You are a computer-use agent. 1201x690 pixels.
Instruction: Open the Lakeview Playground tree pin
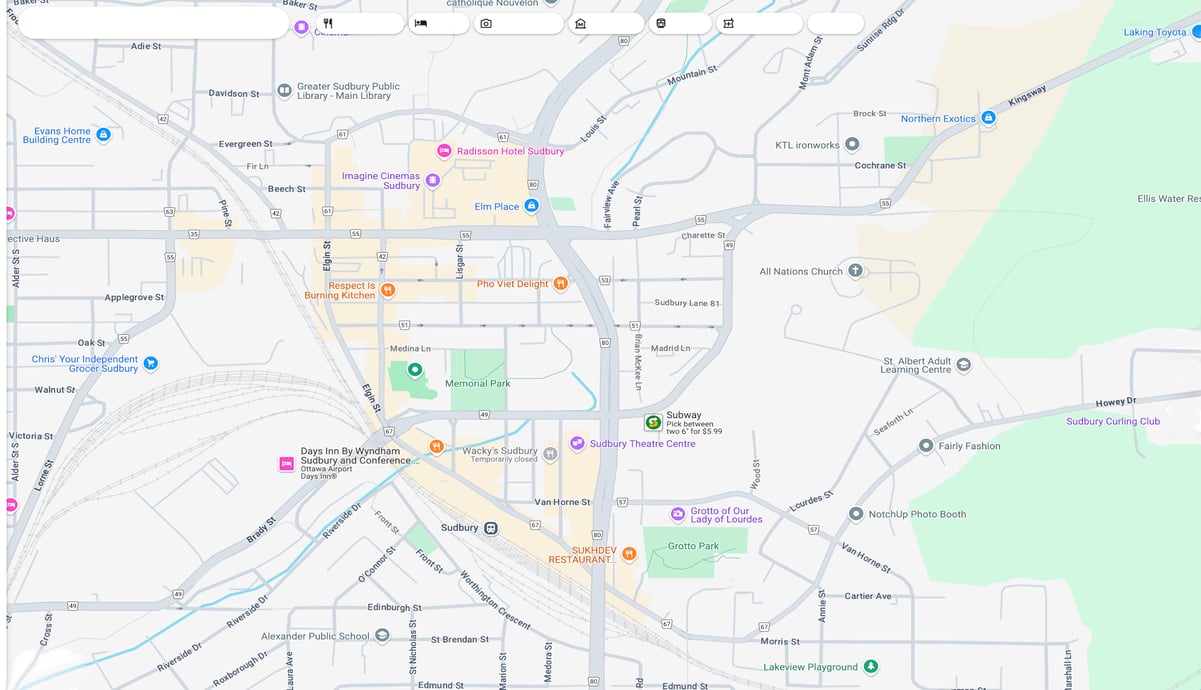tap(871, 667)
